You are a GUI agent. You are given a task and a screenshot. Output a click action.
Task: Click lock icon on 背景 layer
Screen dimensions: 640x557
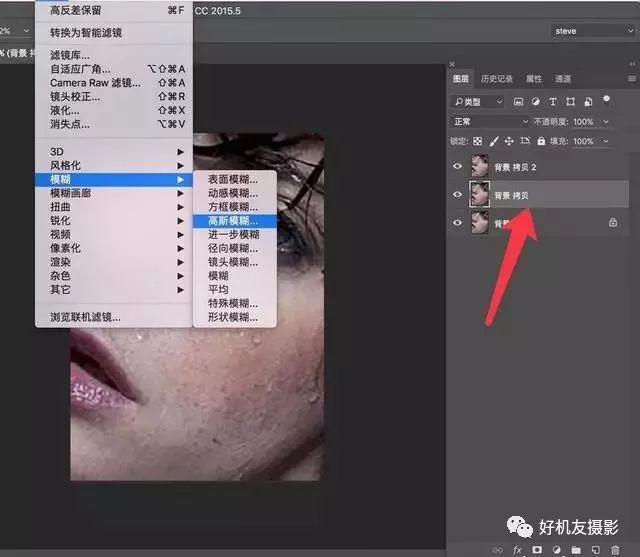[x=613, y=222]
